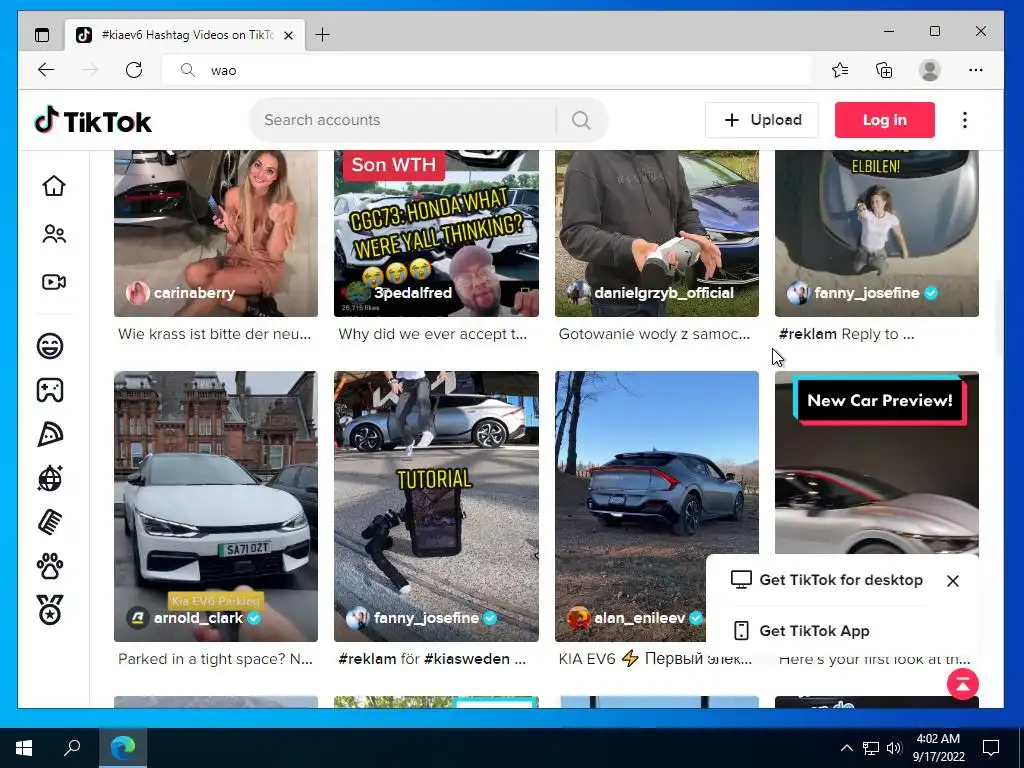Click caption 'Gotowanie wody z samoc...'

[x=654, y=334]
